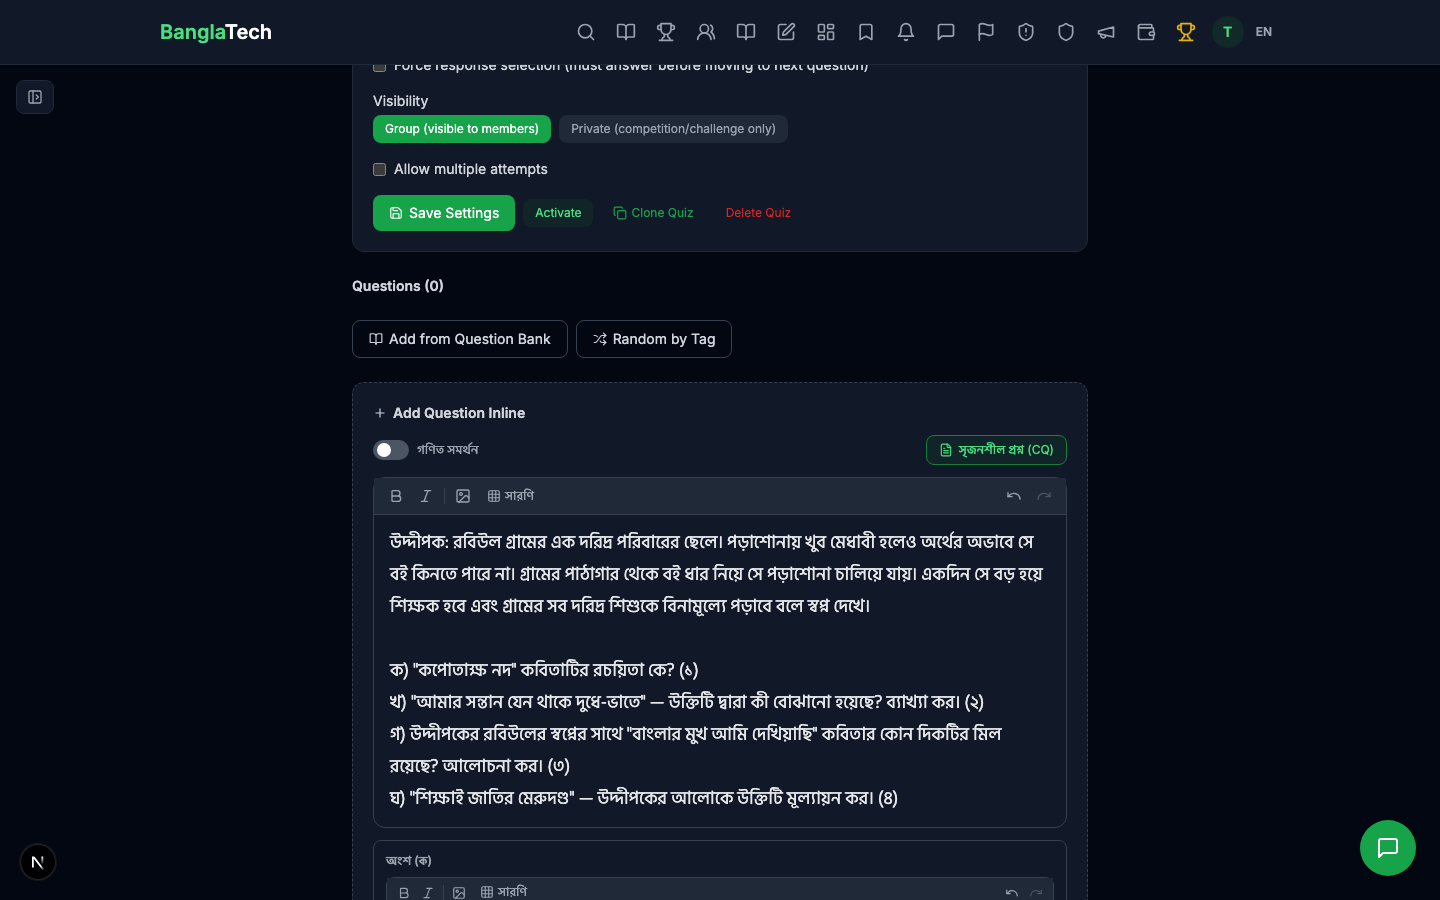Select Private visibility option
This screenshot has width=1440, height=900.
pos(673,129)
